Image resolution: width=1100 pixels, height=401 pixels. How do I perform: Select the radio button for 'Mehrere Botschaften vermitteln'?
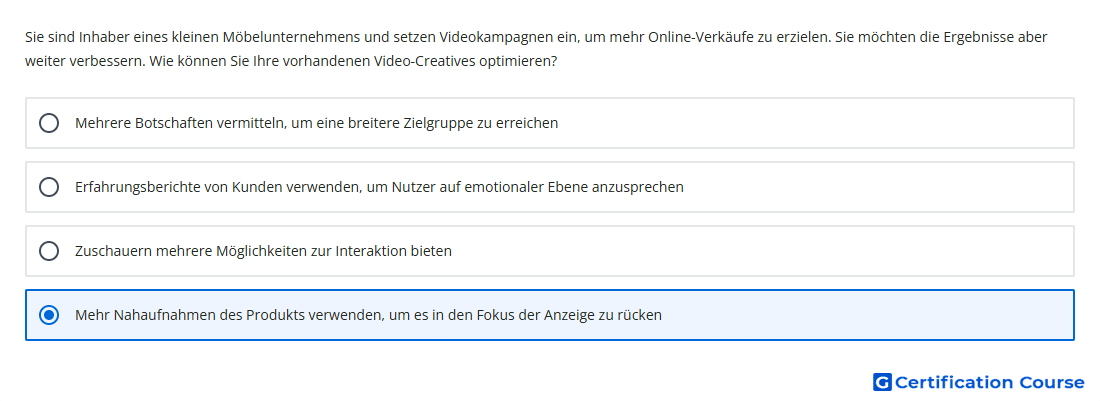tap(49, 123)
